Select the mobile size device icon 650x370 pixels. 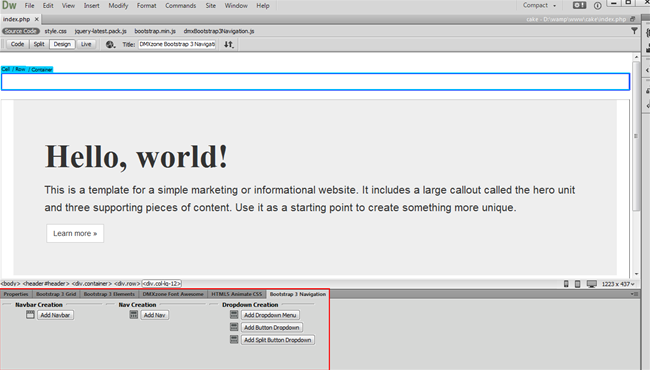[566, 284]
